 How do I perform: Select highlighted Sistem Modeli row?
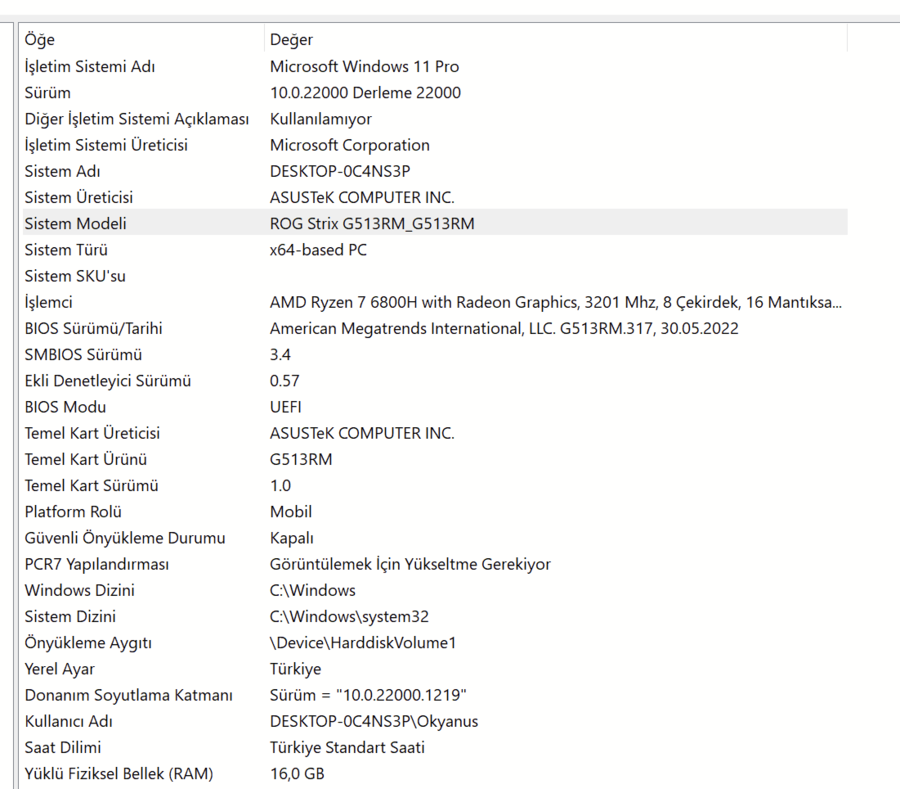pyautogui.click(x=435, y=224)
